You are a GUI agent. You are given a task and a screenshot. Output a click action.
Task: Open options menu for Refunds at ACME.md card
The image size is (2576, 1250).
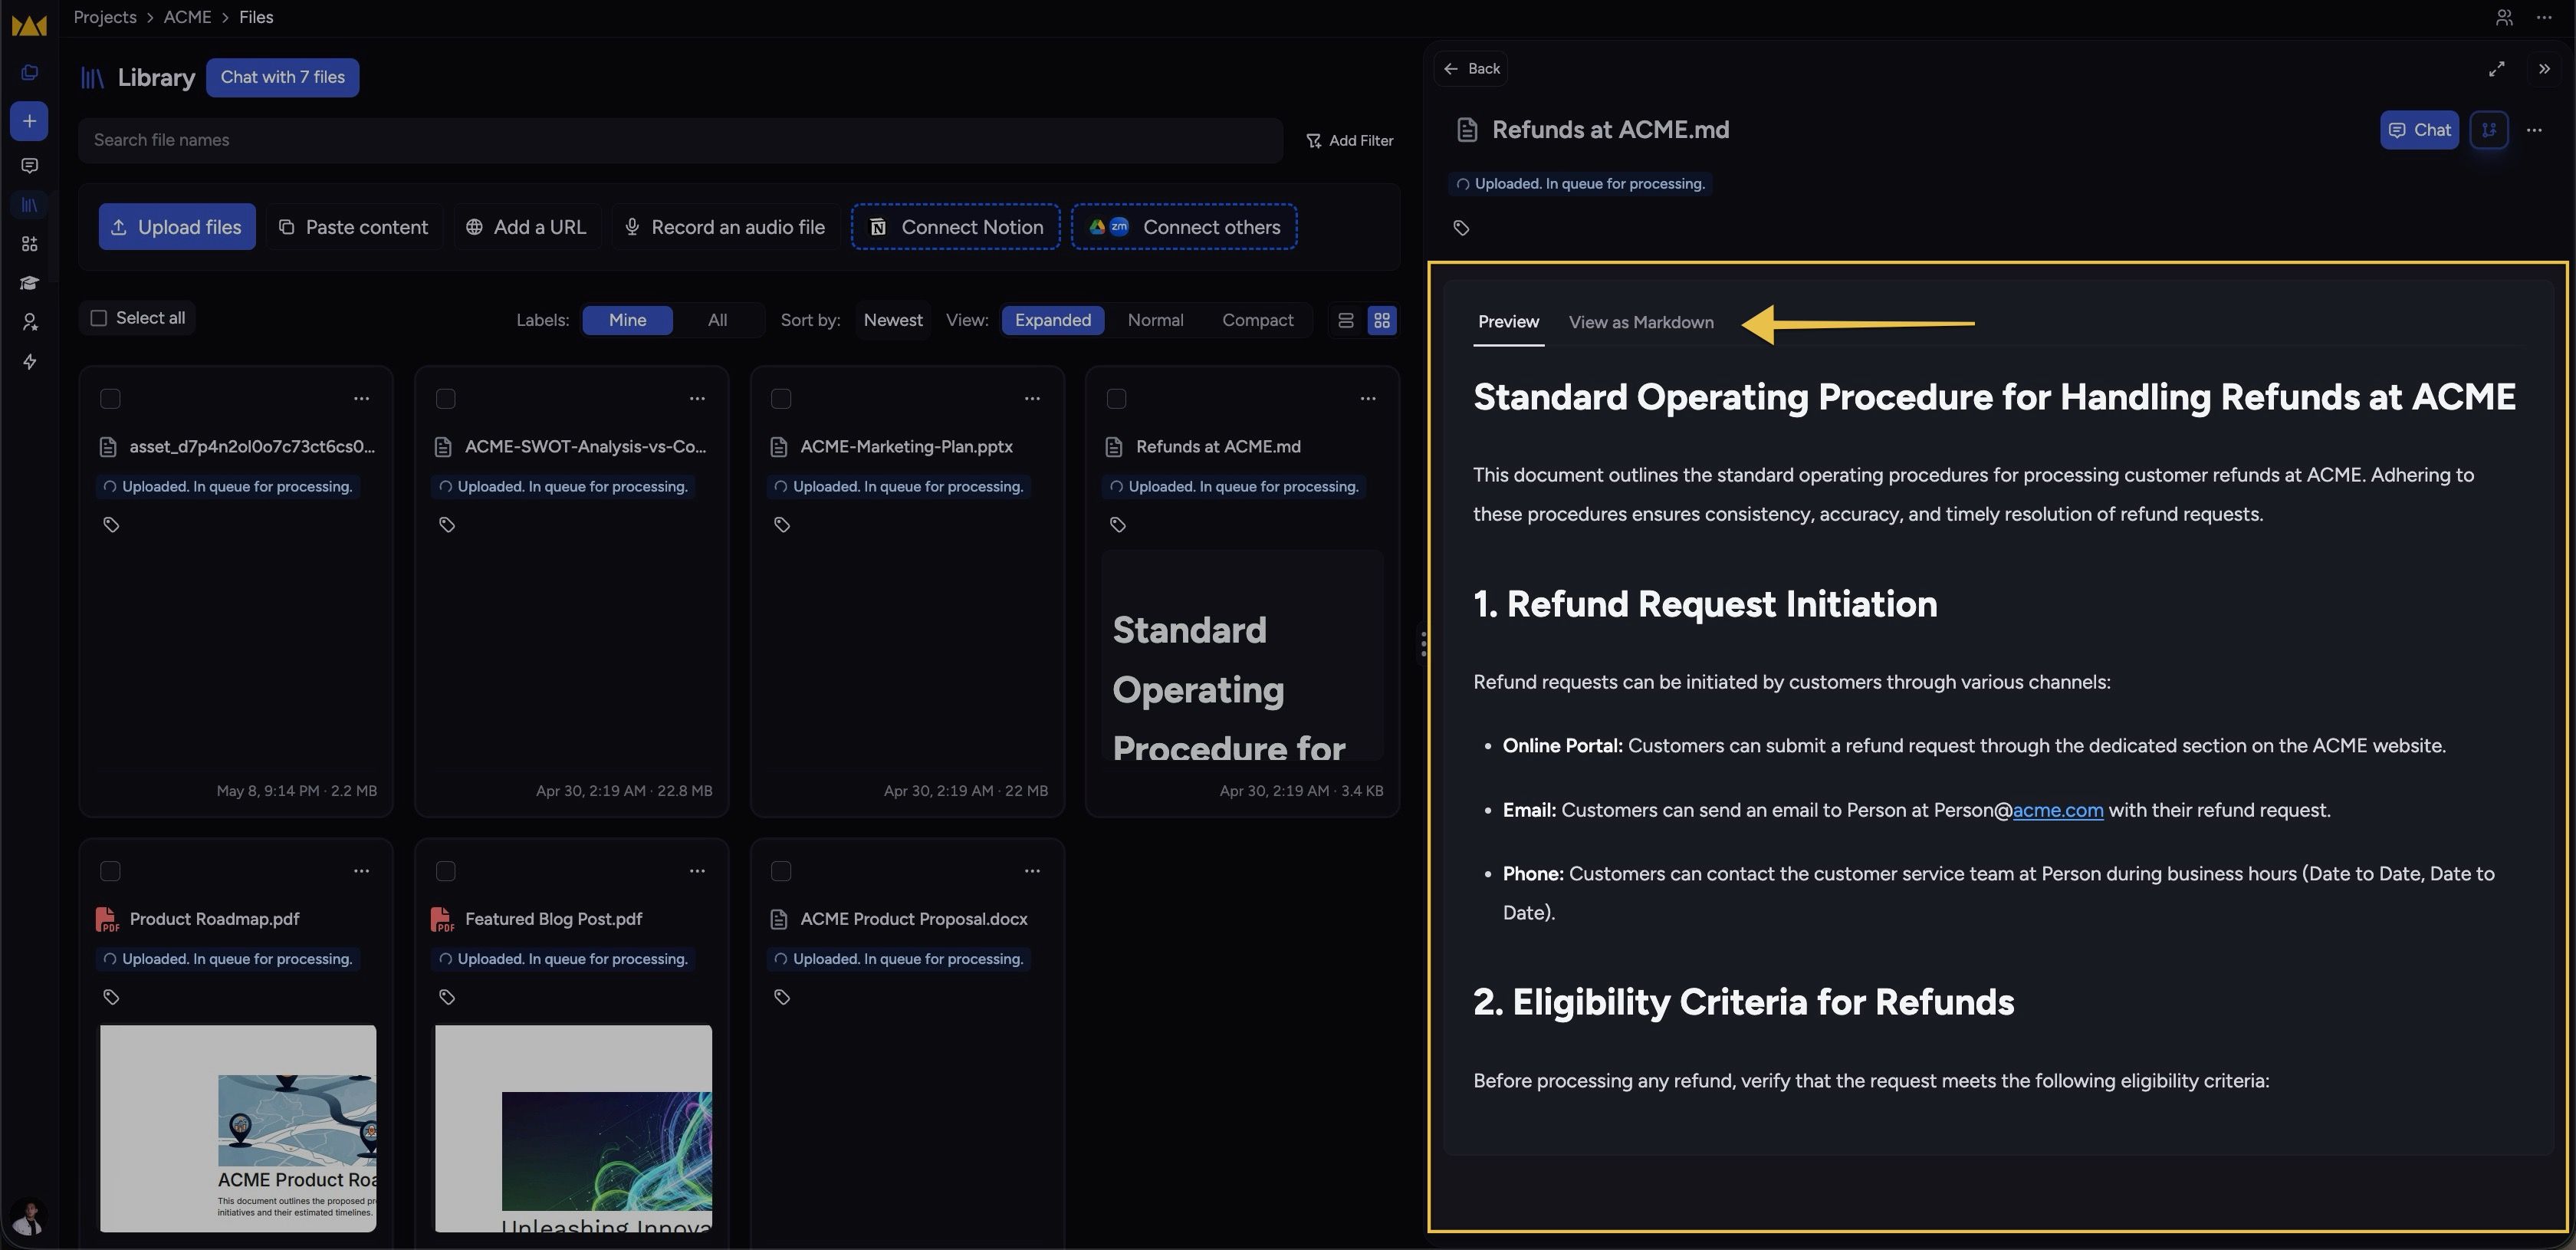[1368, 399]
